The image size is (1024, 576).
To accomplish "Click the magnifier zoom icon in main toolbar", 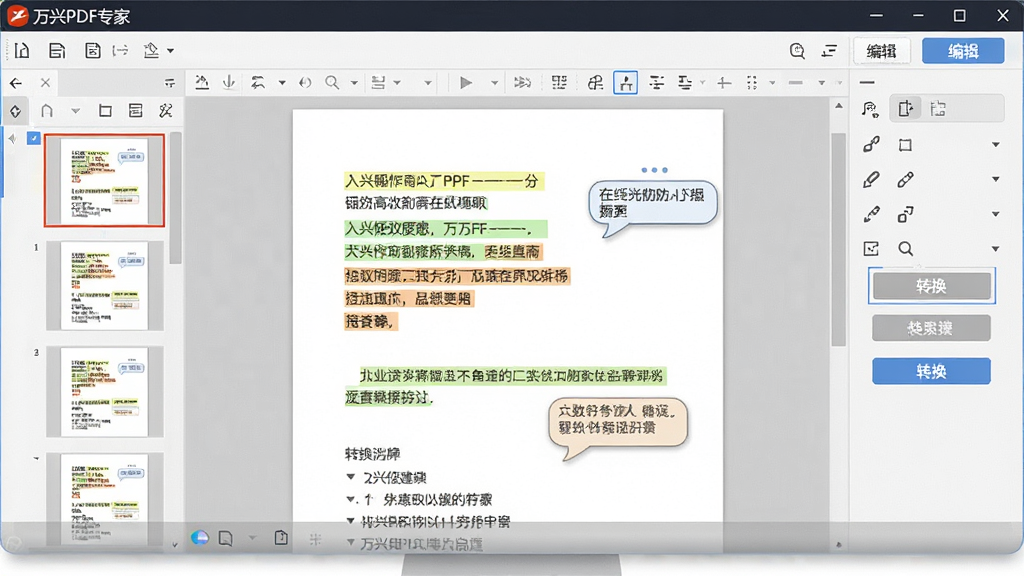I will tap(332, 82).
